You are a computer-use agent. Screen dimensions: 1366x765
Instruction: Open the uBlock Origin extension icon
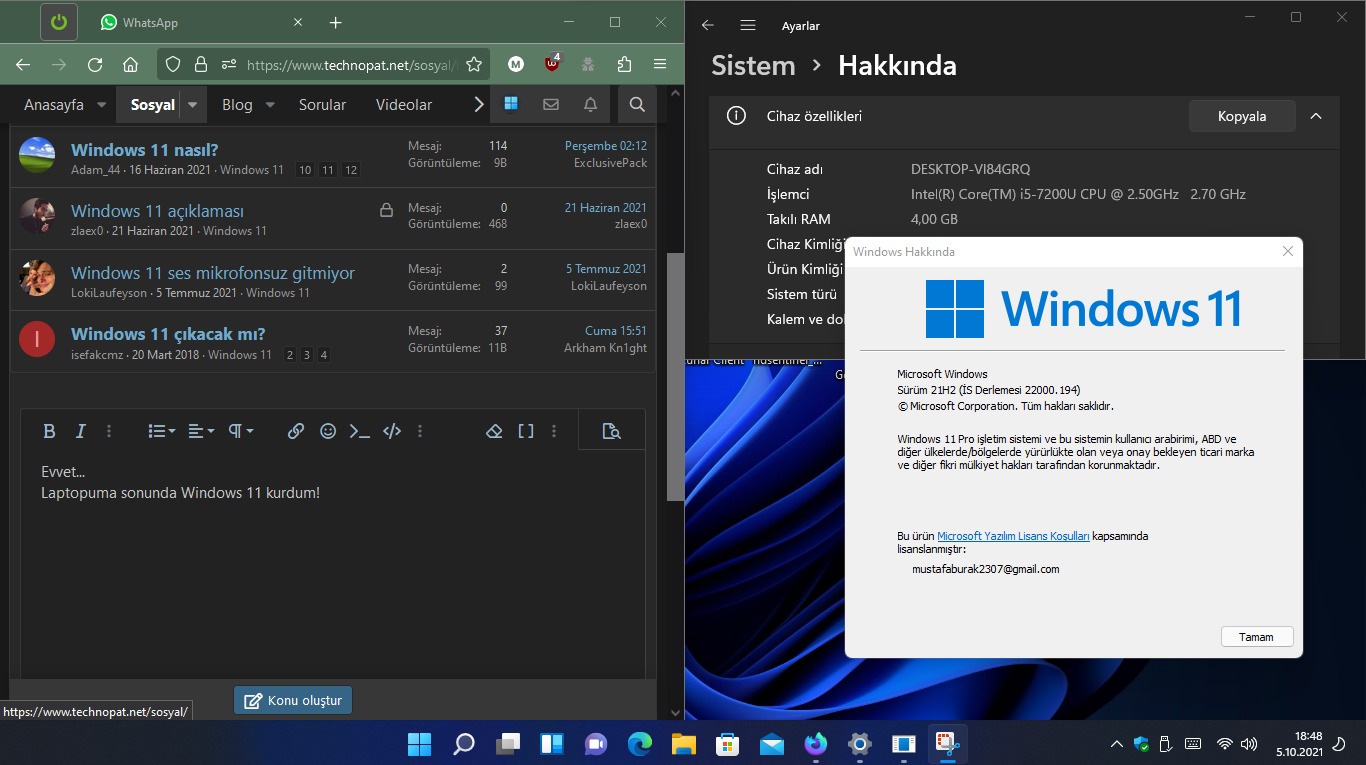coord(552,63)
